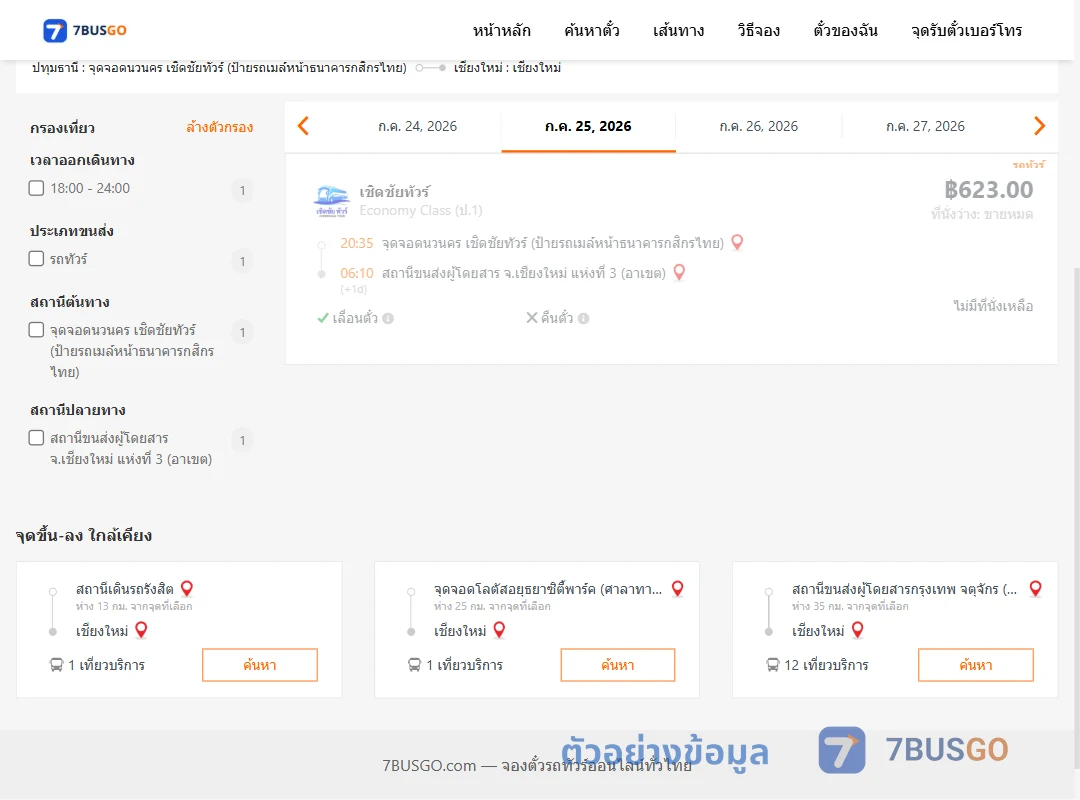Click the 7BUSGO footer logo

click(913, 750)
